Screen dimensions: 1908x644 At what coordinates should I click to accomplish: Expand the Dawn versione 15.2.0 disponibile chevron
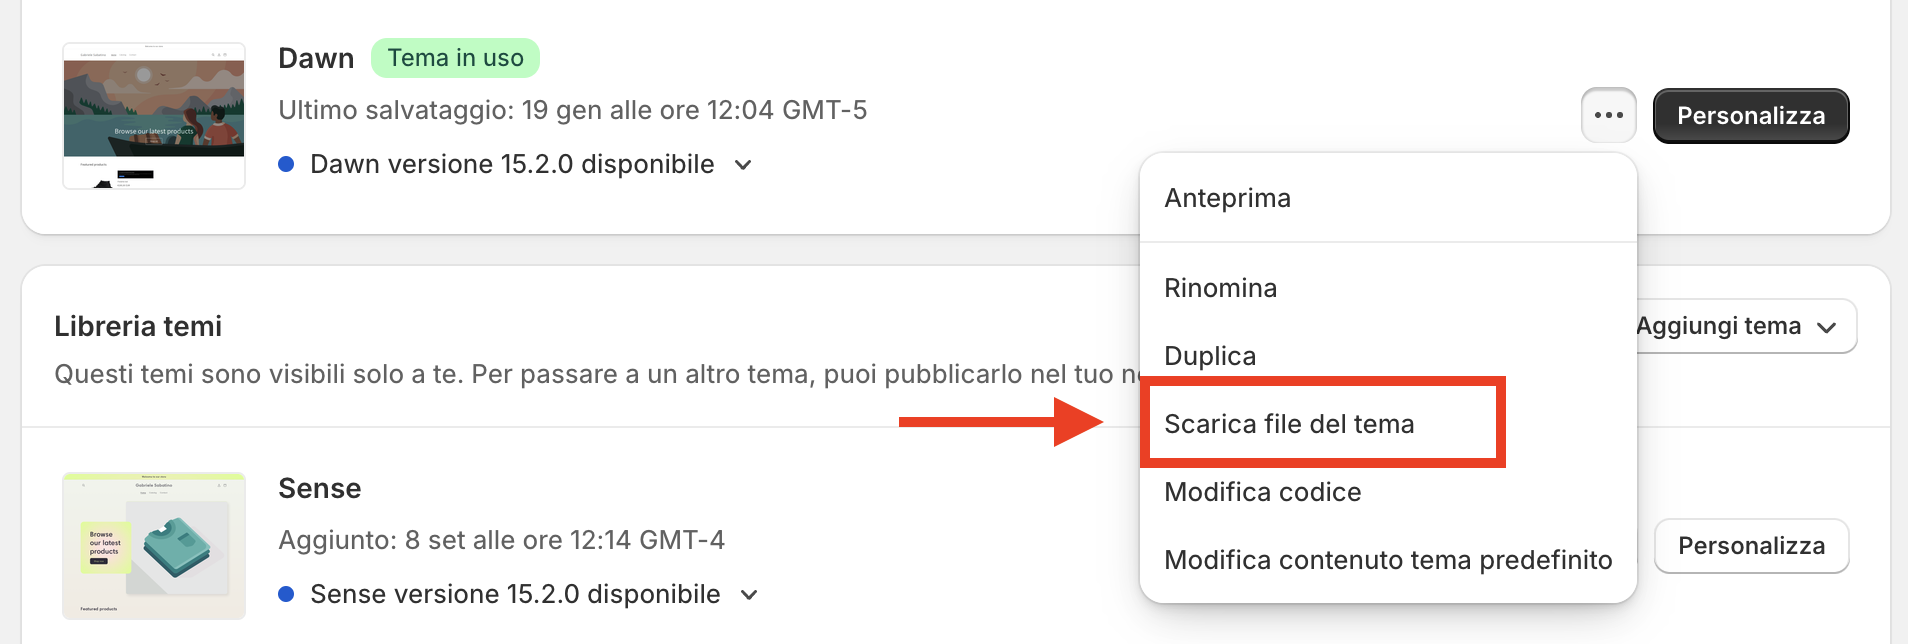click(x=743, y=165)
